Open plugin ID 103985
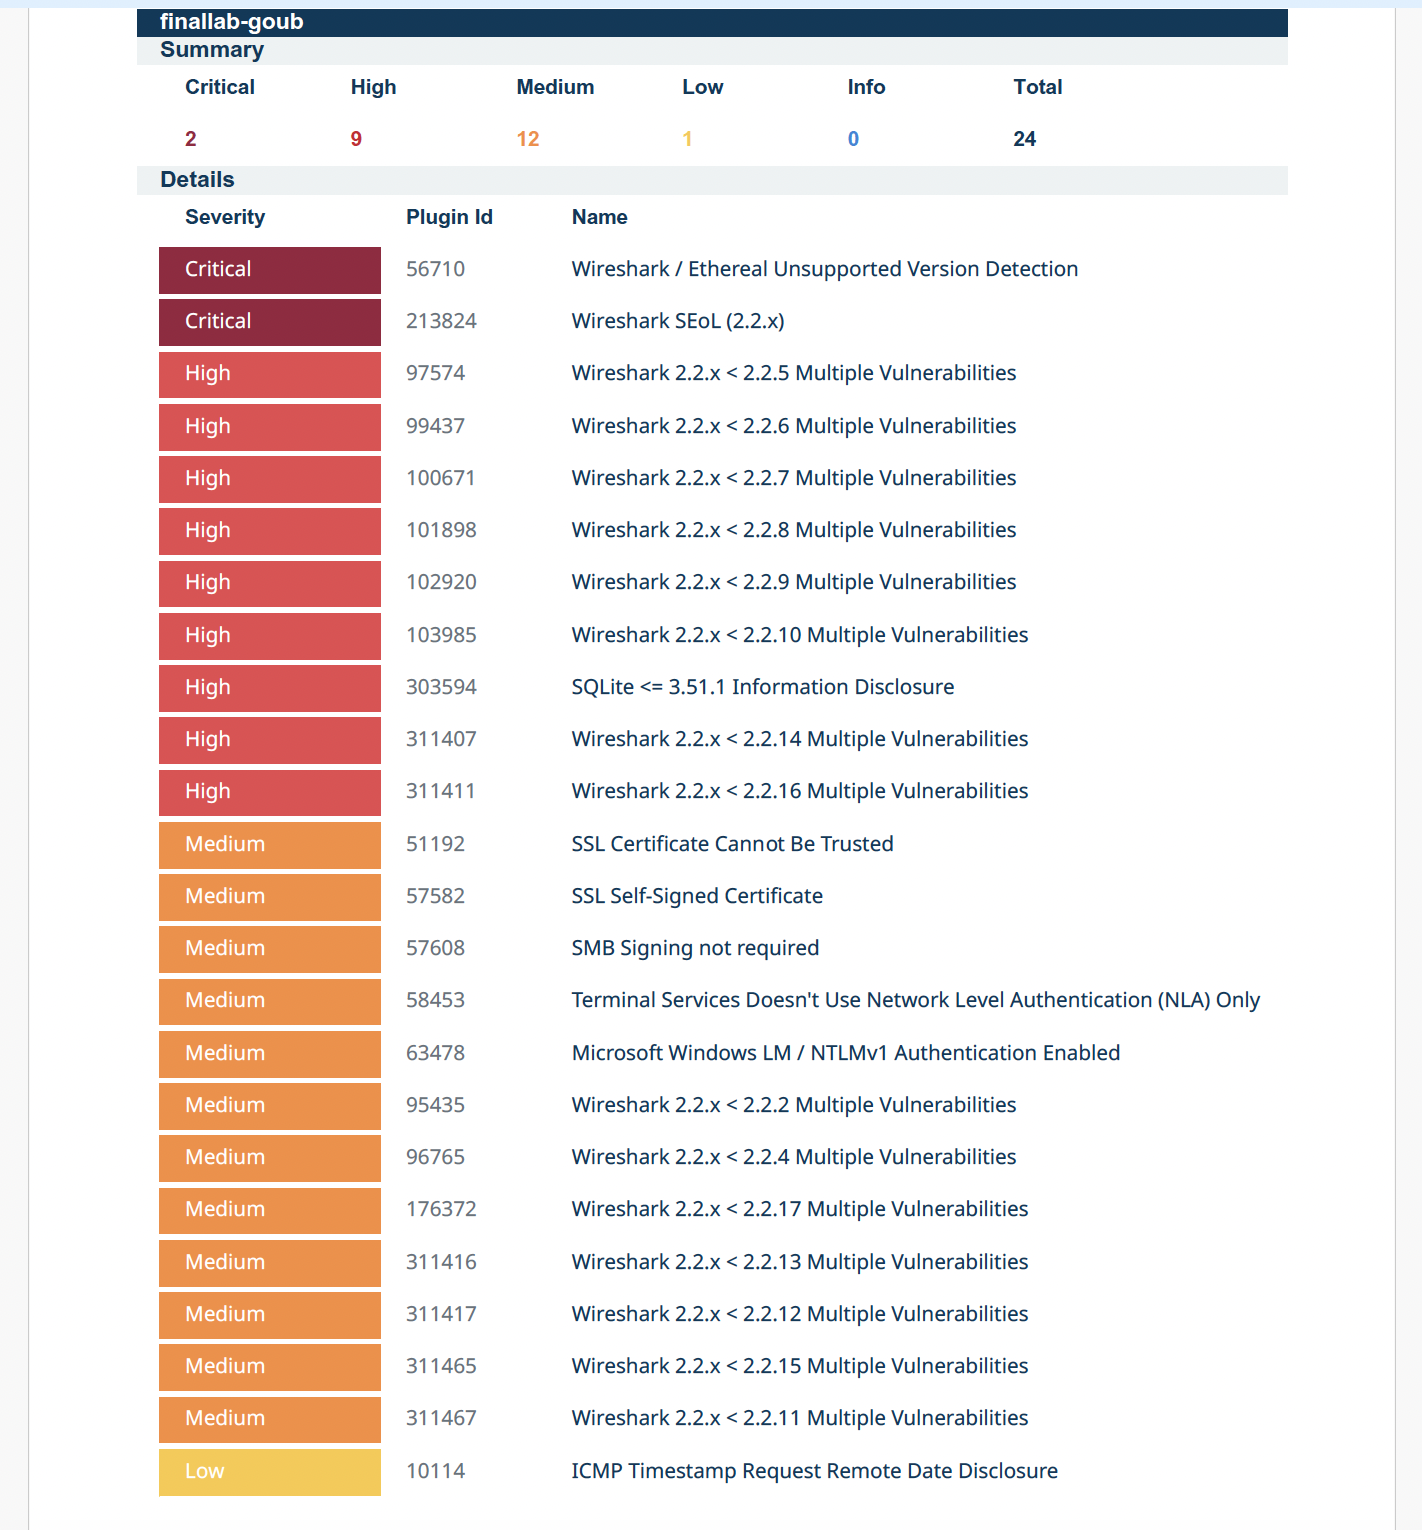The image size is (1422, 1530). 441,635
